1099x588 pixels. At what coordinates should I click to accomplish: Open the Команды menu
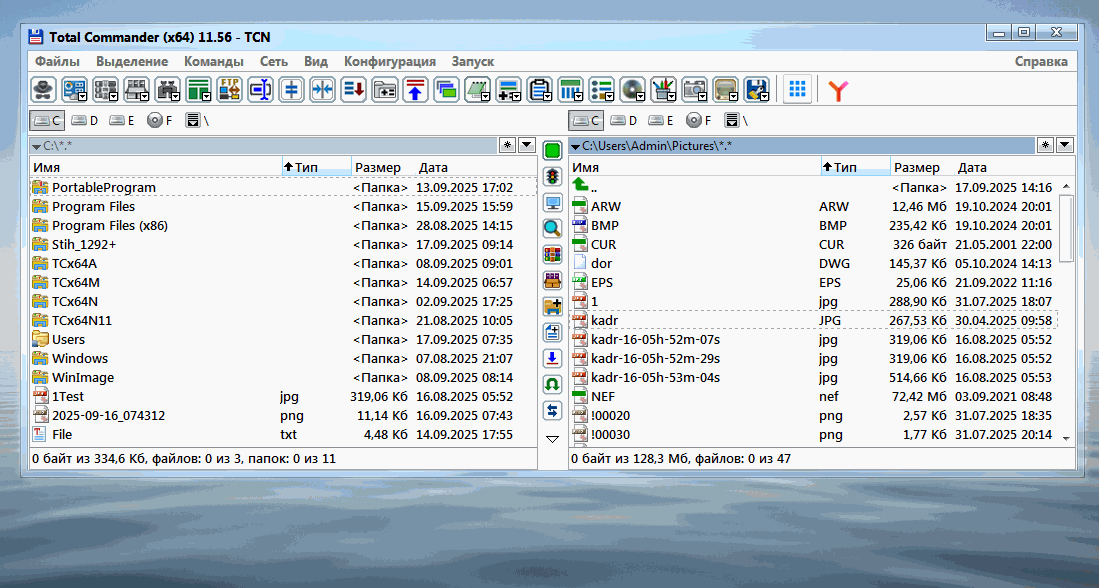[x=214, y=62]
